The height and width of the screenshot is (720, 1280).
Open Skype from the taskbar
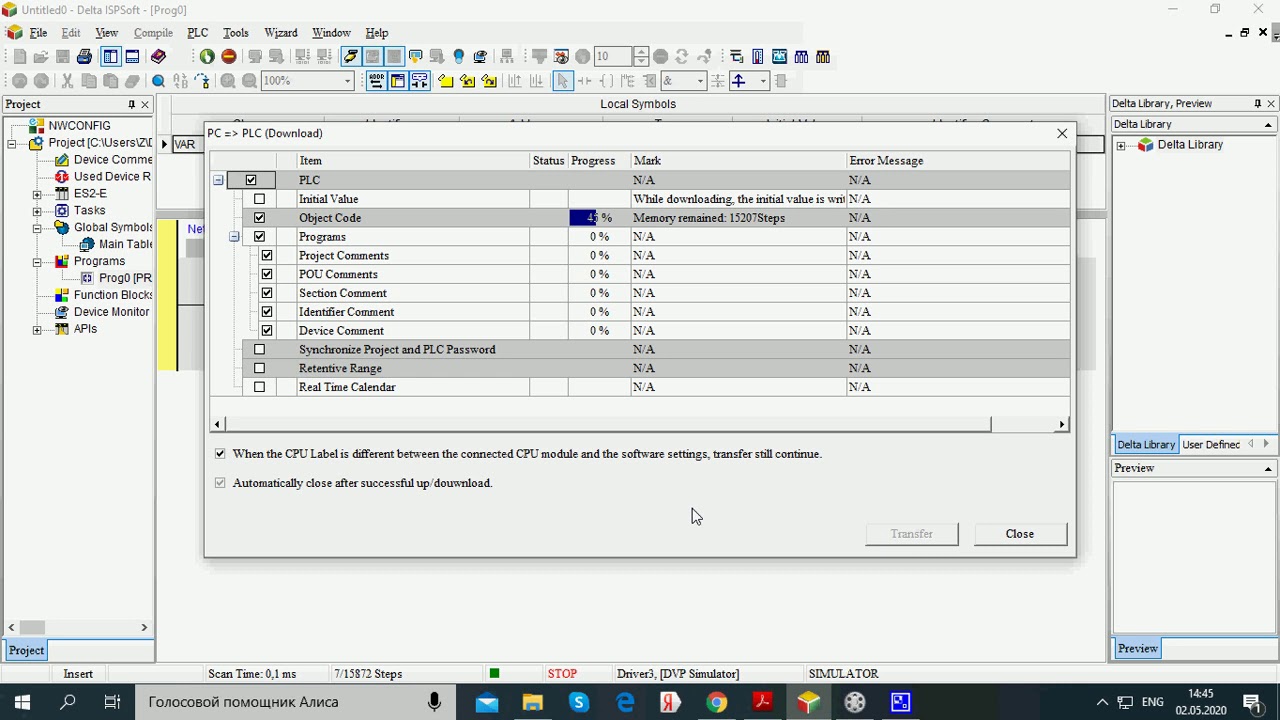[x=578, y=702]
